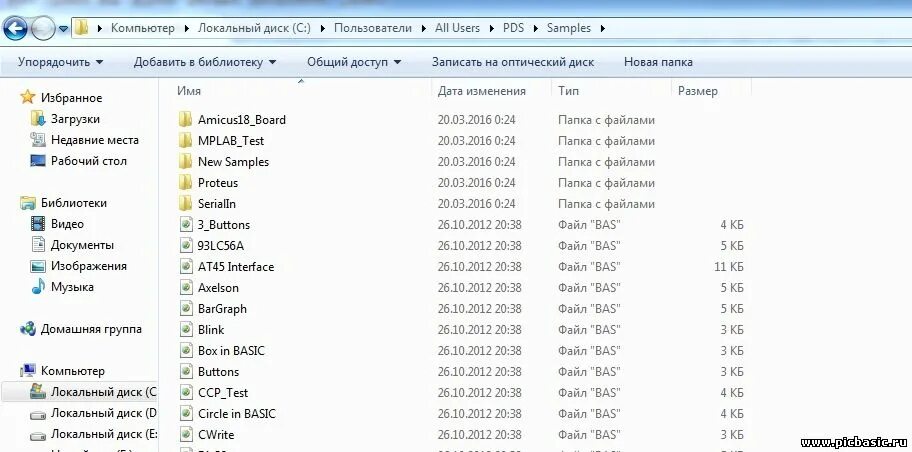Select the file name Circle in BASIC
Screen dimensions: 912x452
[237, 414]
